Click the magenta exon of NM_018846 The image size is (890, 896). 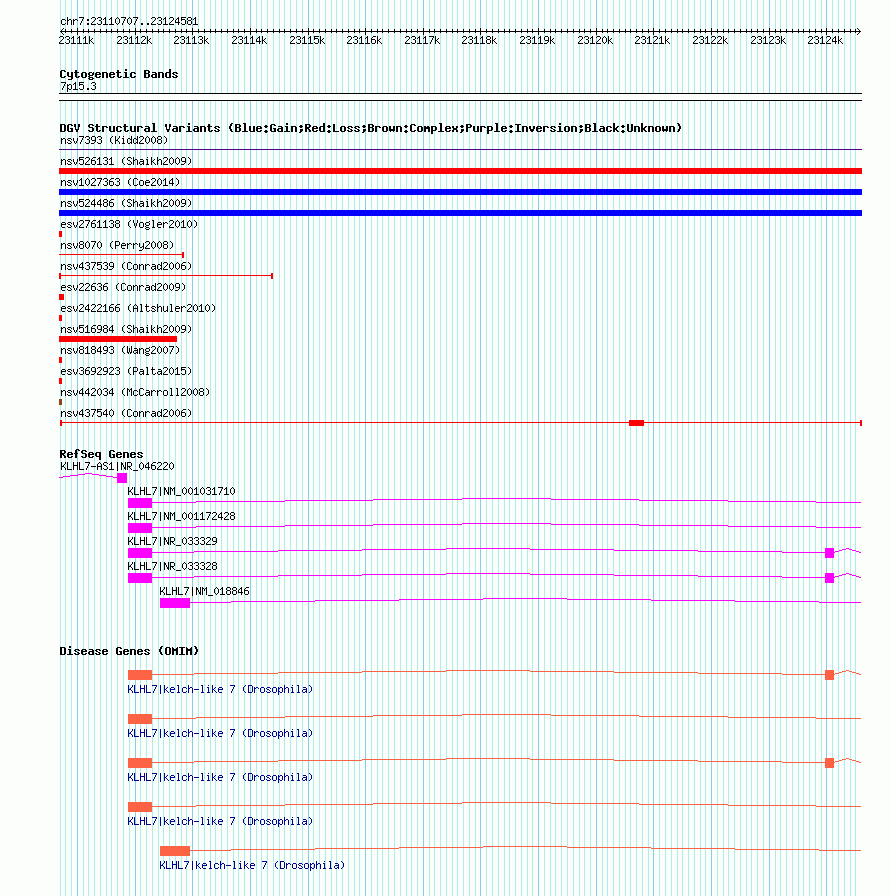175,603
